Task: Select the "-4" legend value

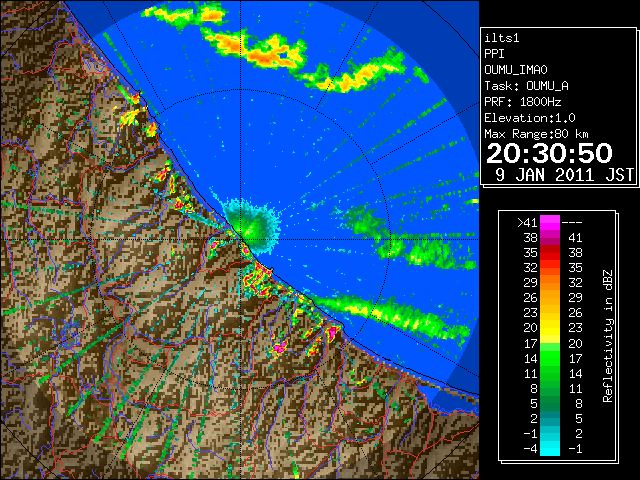Action: pos(530,449)
